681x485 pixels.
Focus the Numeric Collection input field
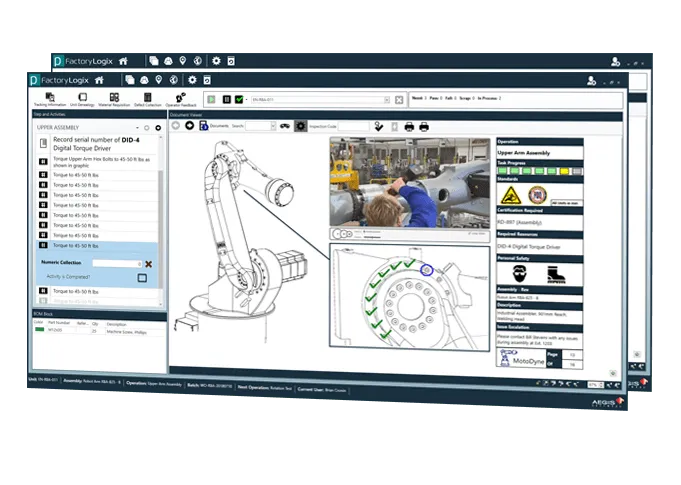click(x=117, y=264)
